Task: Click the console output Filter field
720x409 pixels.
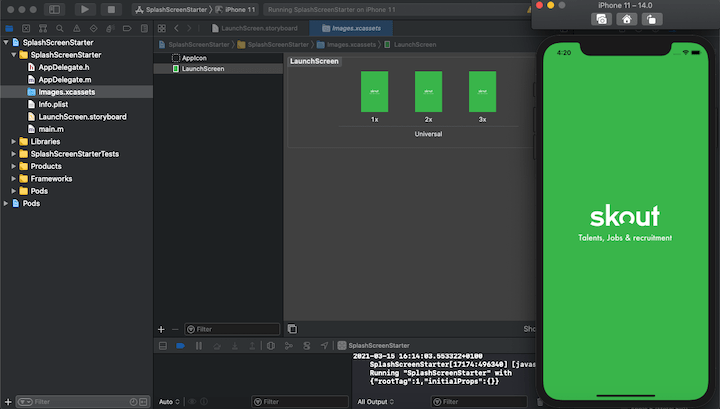Action: tap(479, 402)
